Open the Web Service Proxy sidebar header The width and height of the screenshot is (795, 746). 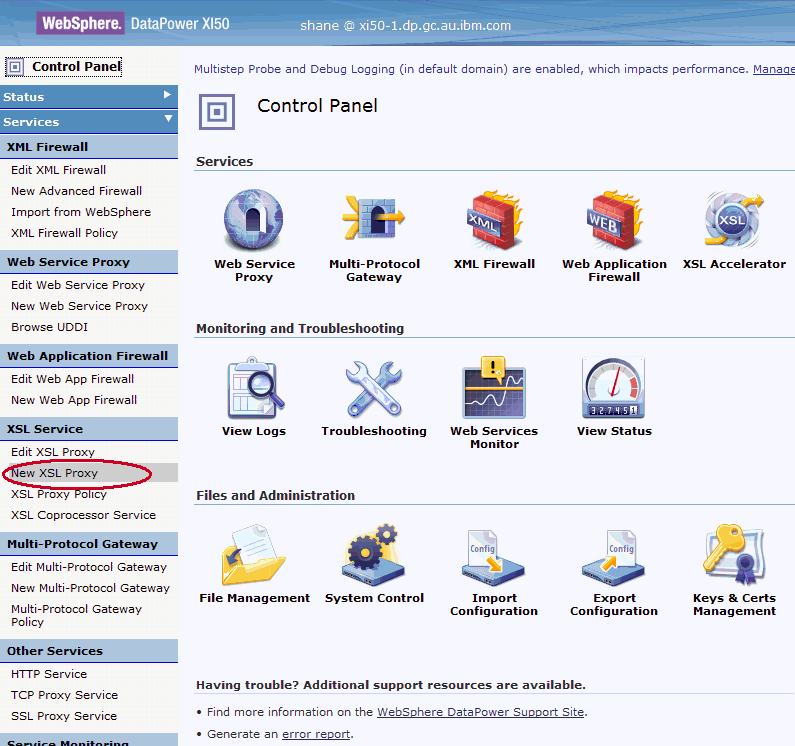point(89,262)
